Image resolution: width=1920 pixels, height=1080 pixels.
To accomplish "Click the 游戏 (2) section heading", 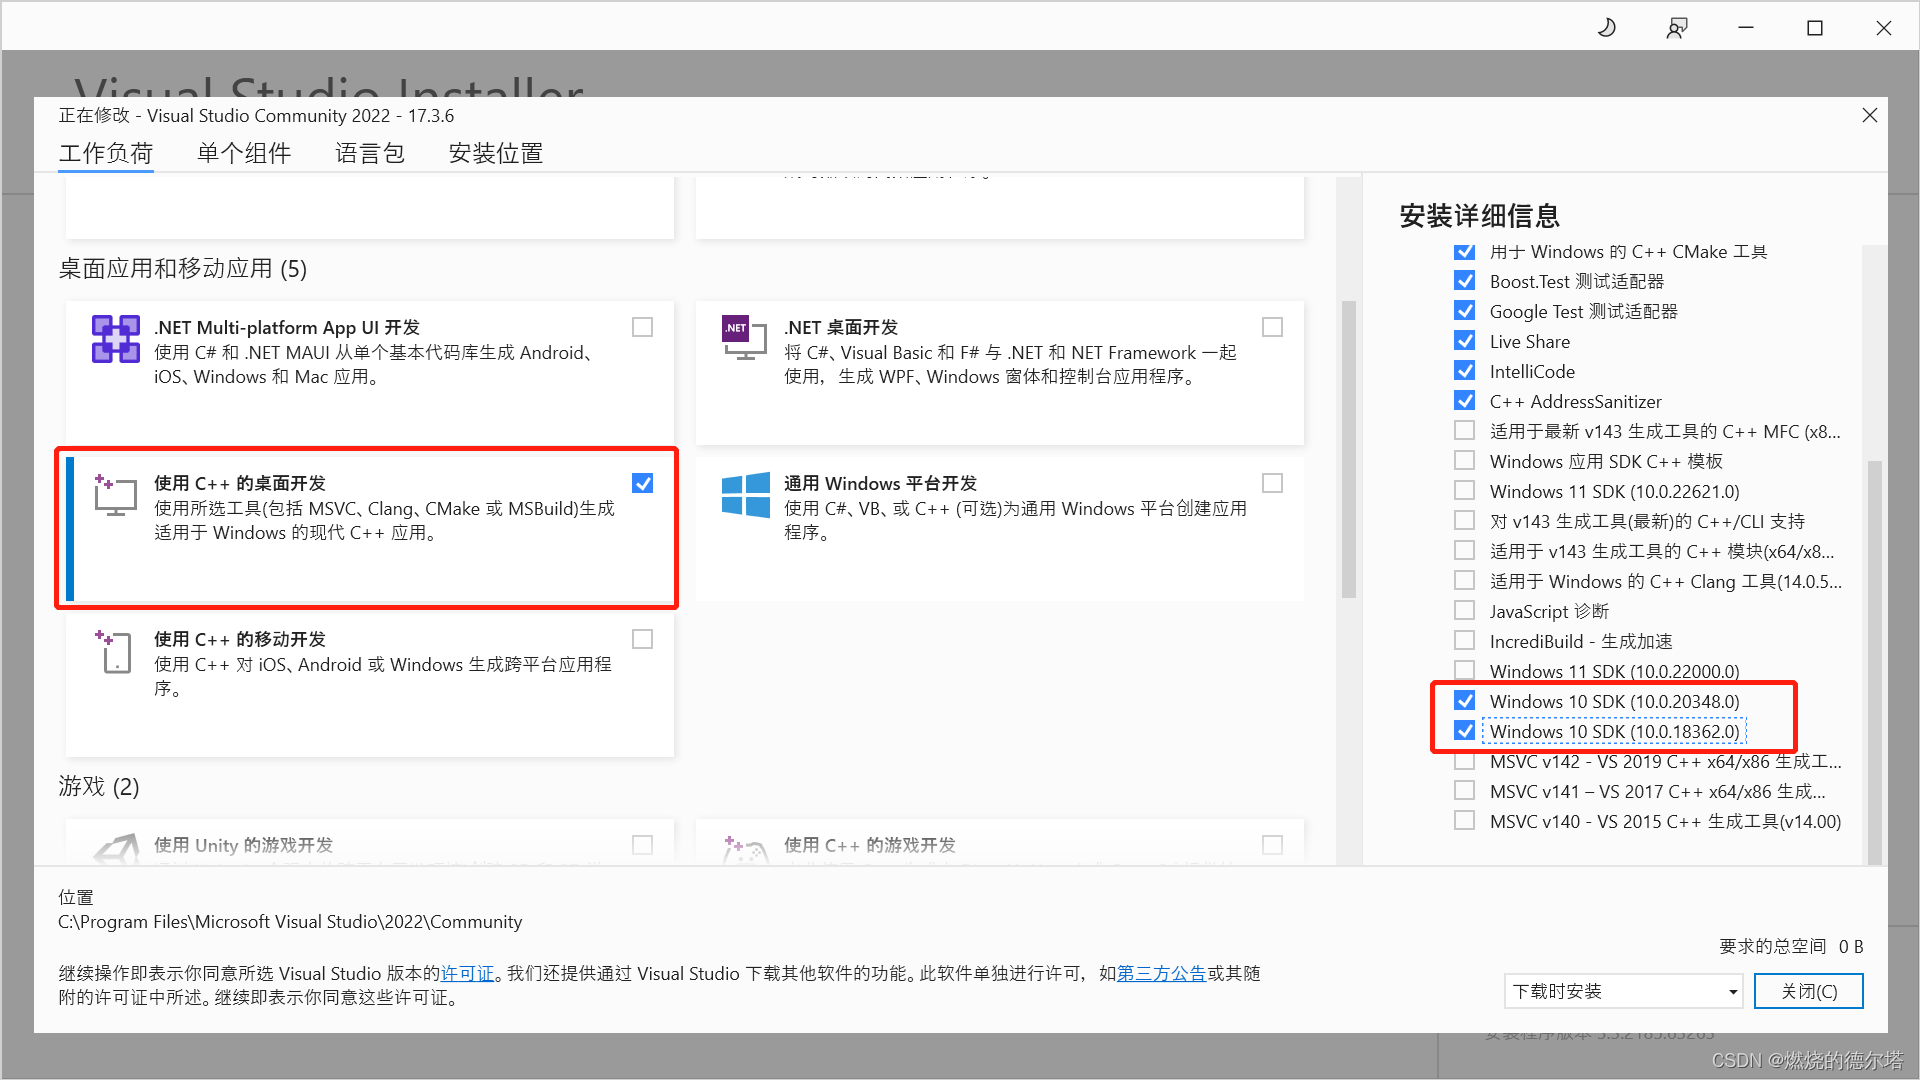I will 99,787.
